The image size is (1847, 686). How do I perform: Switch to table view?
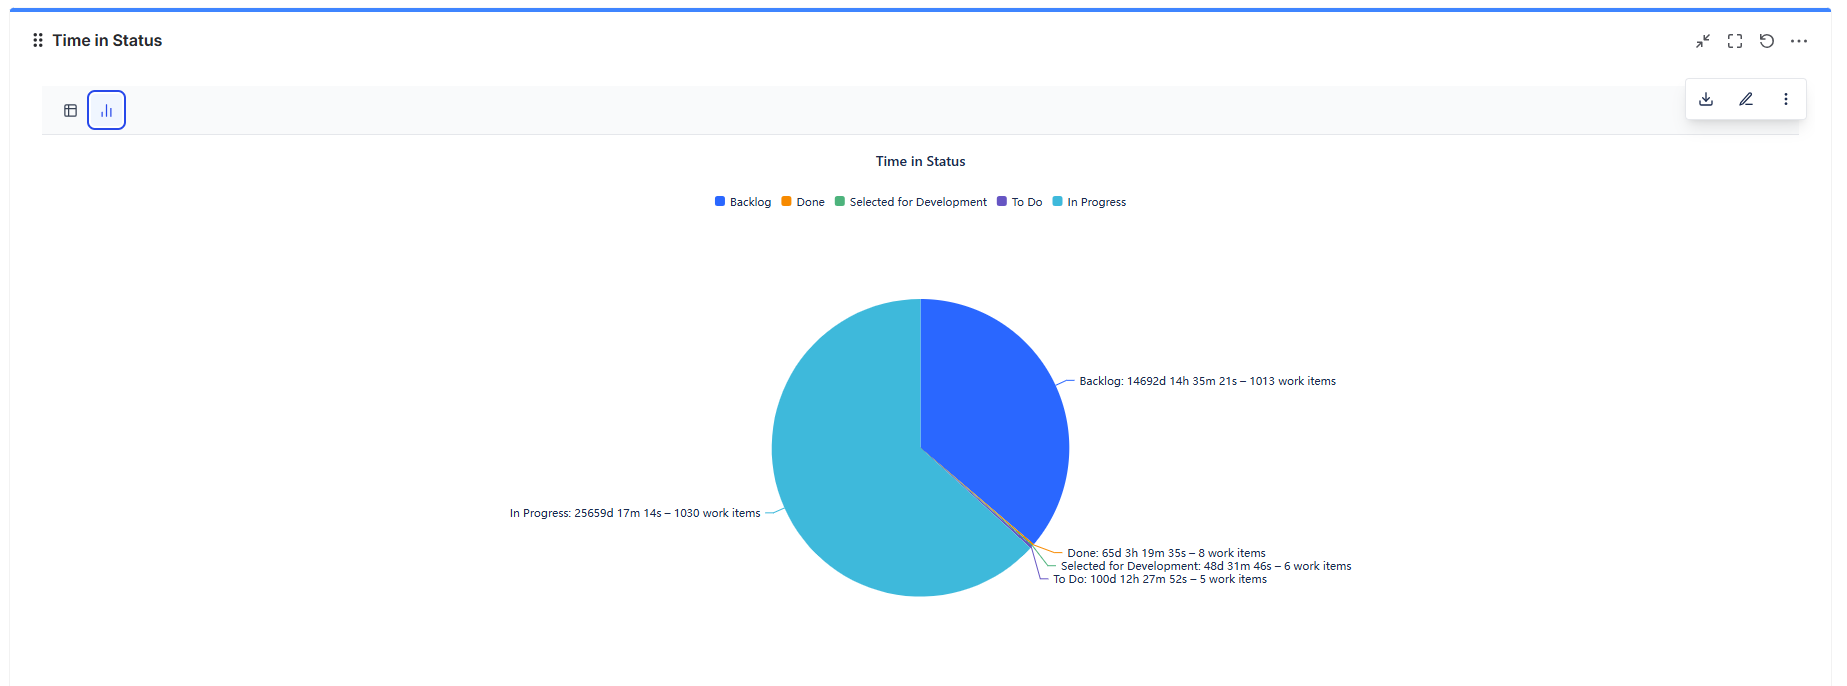70,110
